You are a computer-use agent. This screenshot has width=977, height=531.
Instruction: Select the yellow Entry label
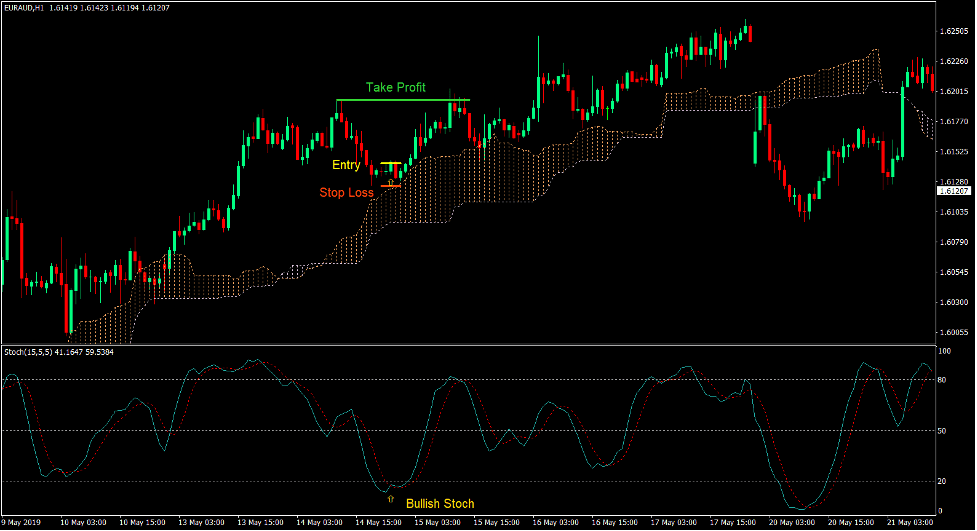tap(346, 165)
